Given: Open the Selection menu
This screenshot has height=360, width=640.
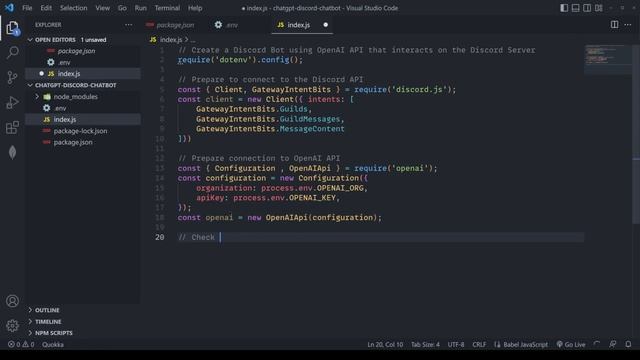Looking at the screenshot, I should [73, 8].
